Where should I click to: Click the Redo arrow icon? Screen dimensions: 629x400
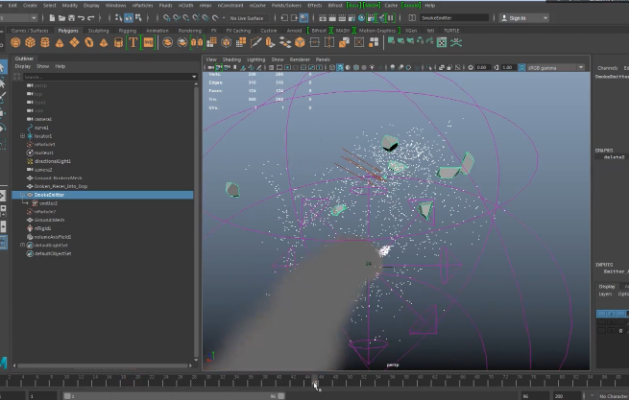pos(91,18)
